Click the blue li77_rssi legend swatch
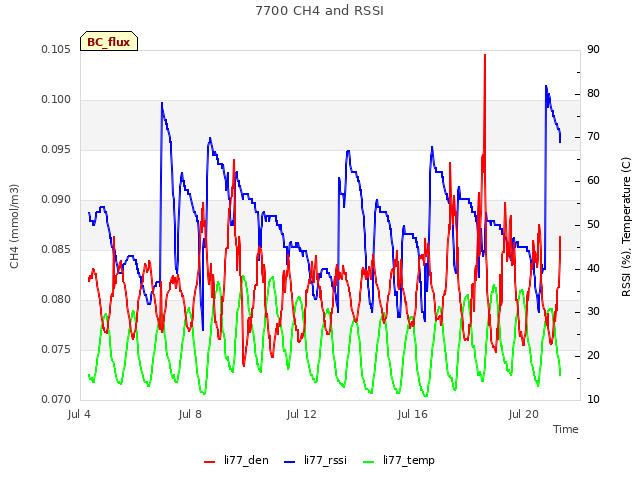640x480 pixels. pyautogui.click(x=289, y=462)
